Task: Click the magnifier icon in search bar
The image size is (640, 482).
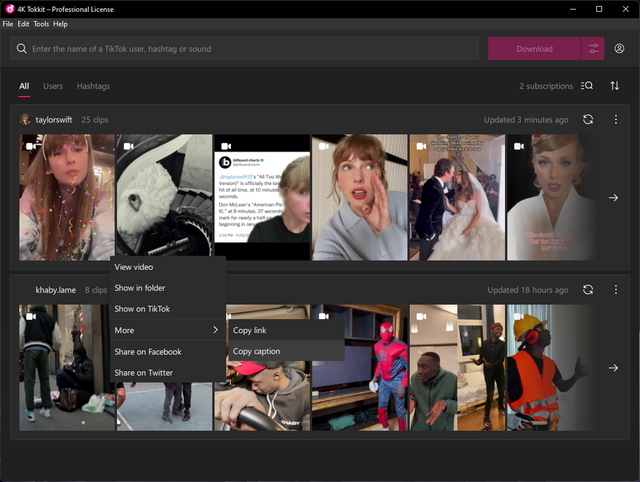Action: 22,49
